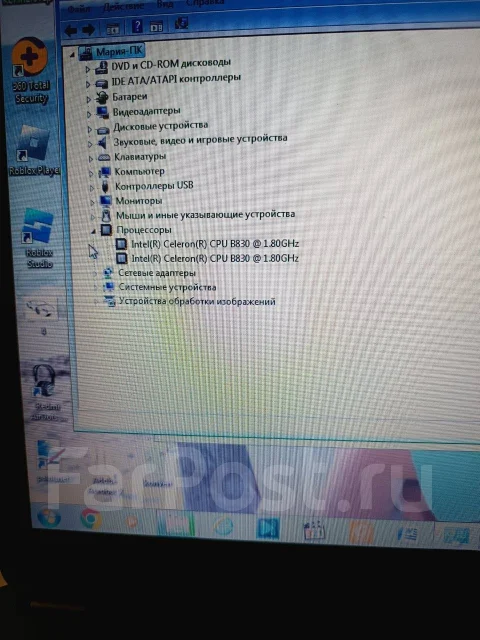
Task: Click the Контроллеры USB plug icon
Action: [x=105, y=187]
